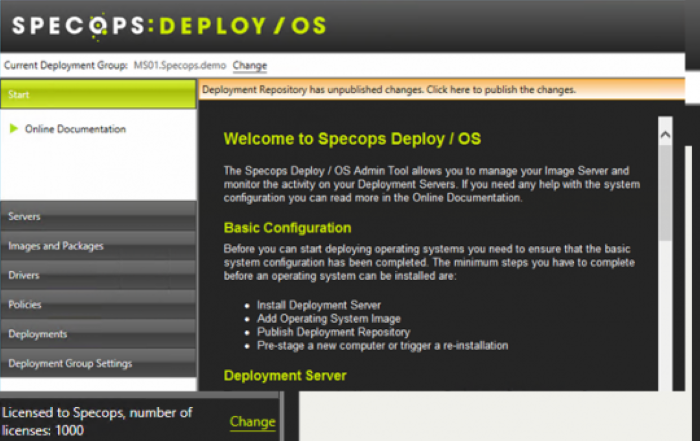The image size is (700, 441).
Task: Click the banner to publish repository changes
Action: (x=442, y=90)
